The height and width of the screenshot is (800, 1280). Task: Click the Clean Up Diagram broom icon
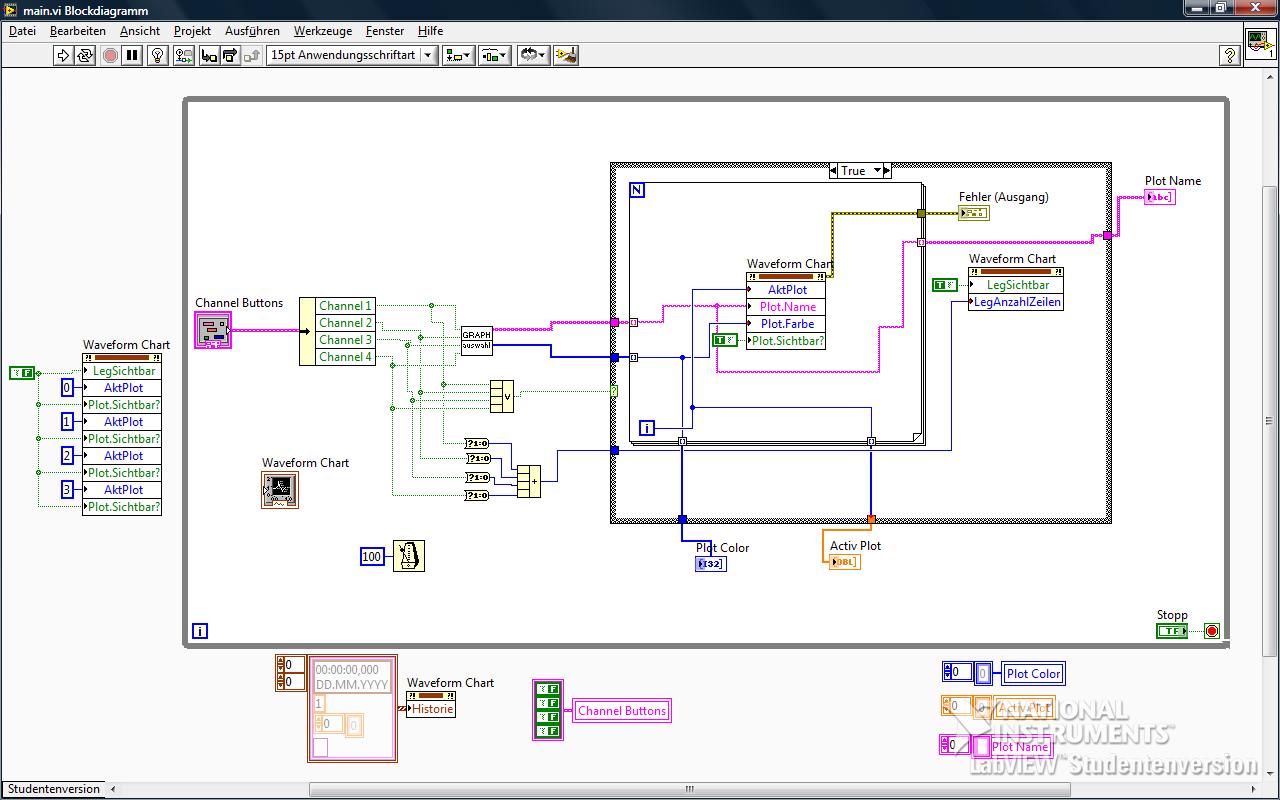[x=566, y=55]
